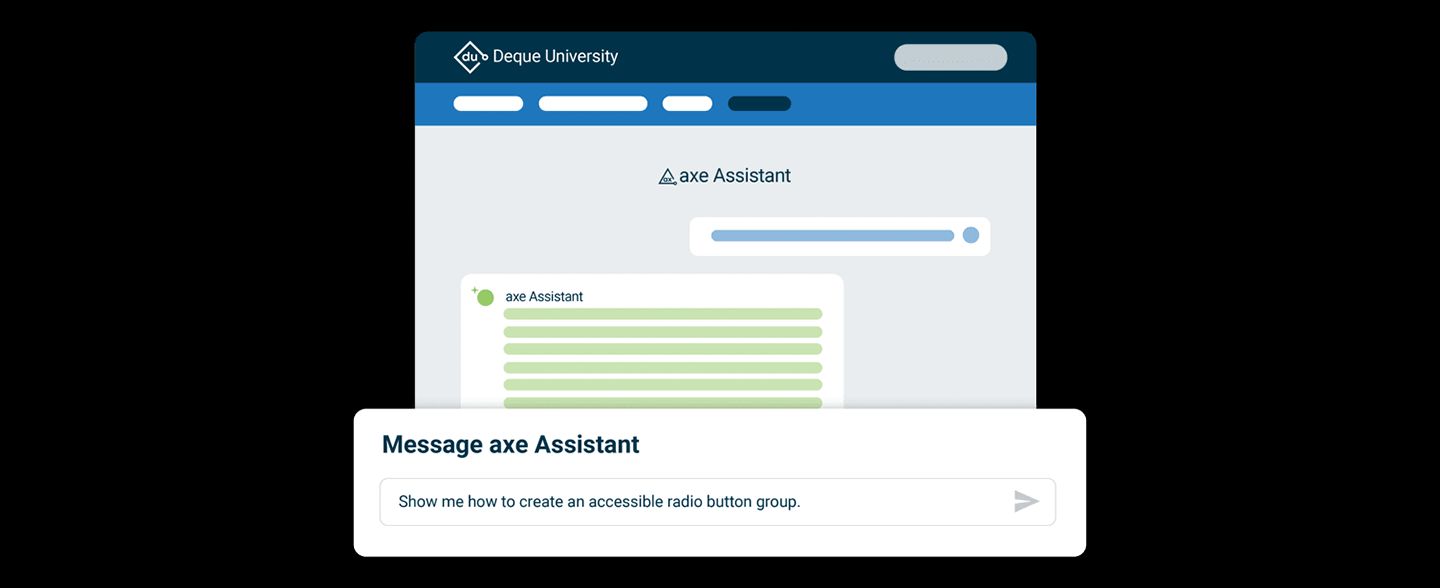Focus the Message axe Assistant text field

717,502
